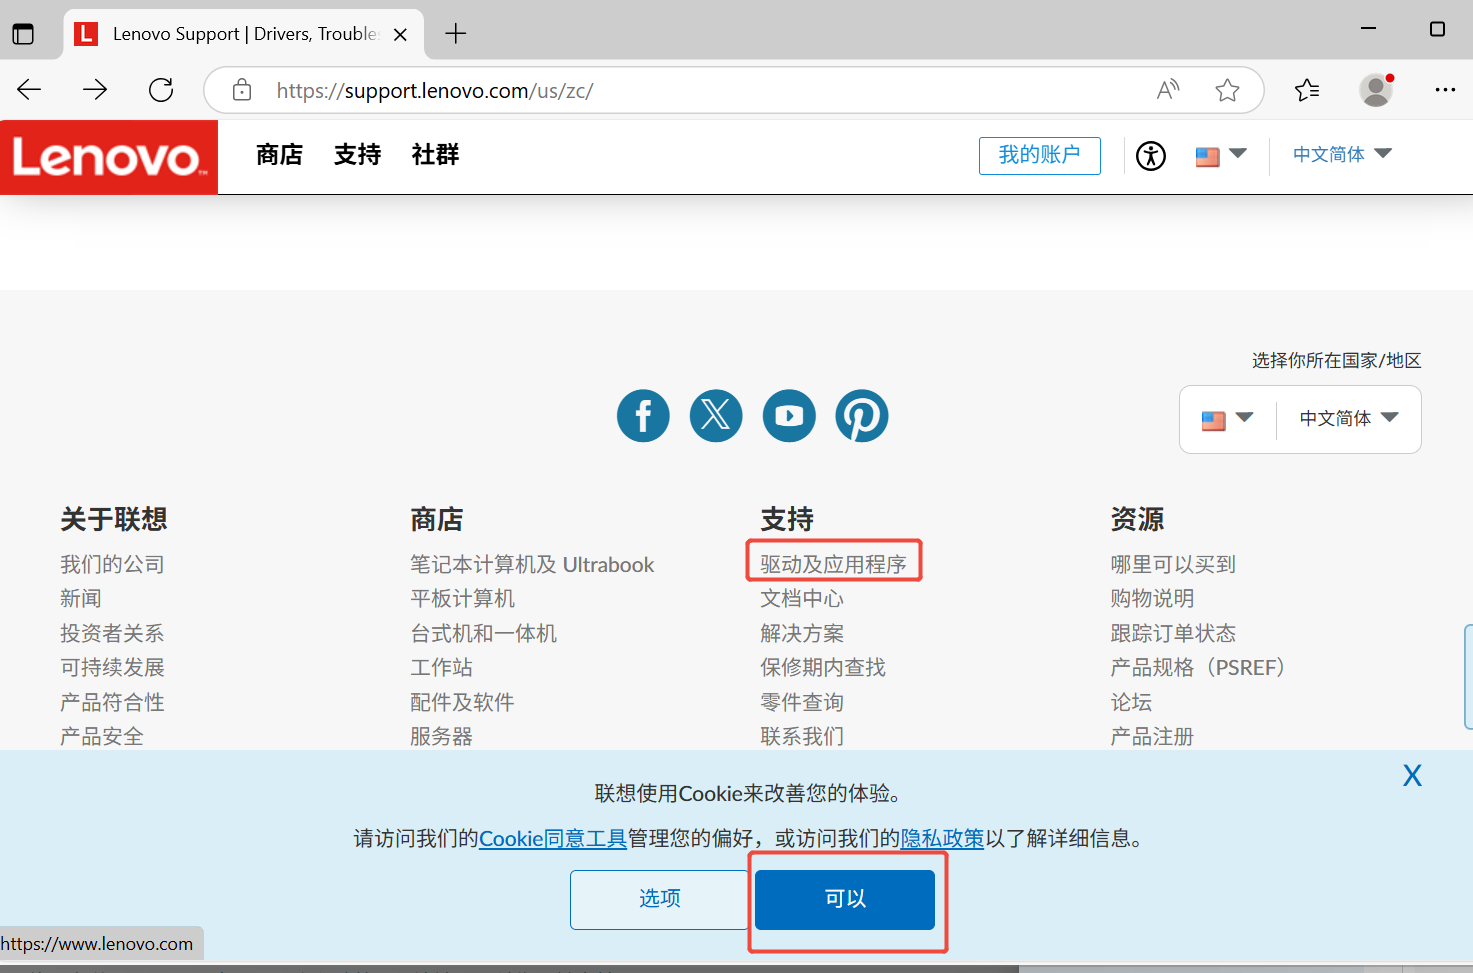Open 新闻 link
1473x973 pixels.
[x=81, y=598]
